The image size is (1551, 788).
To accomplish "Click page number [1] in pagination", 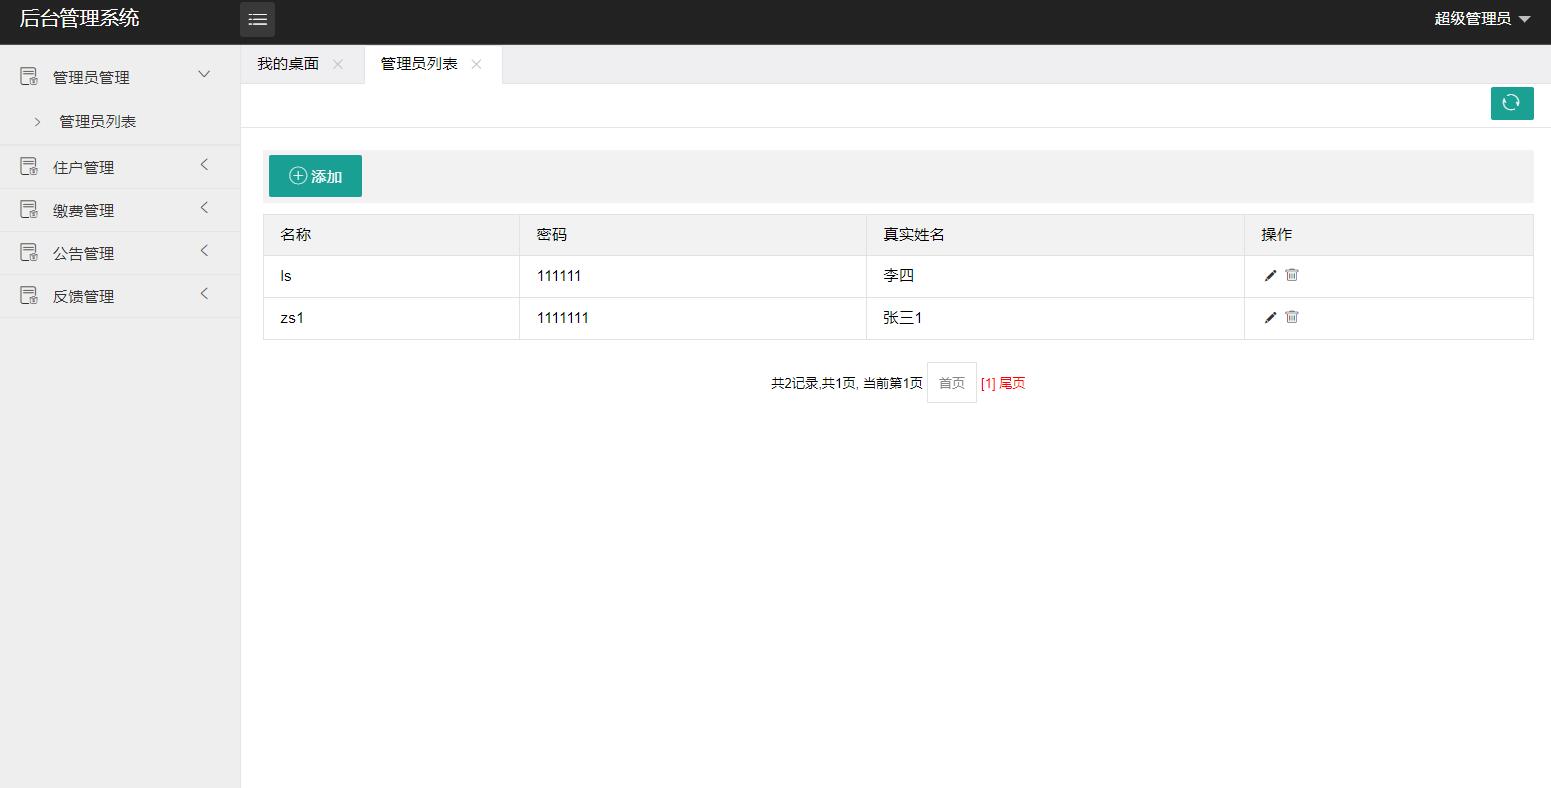I will click(987, 382).
